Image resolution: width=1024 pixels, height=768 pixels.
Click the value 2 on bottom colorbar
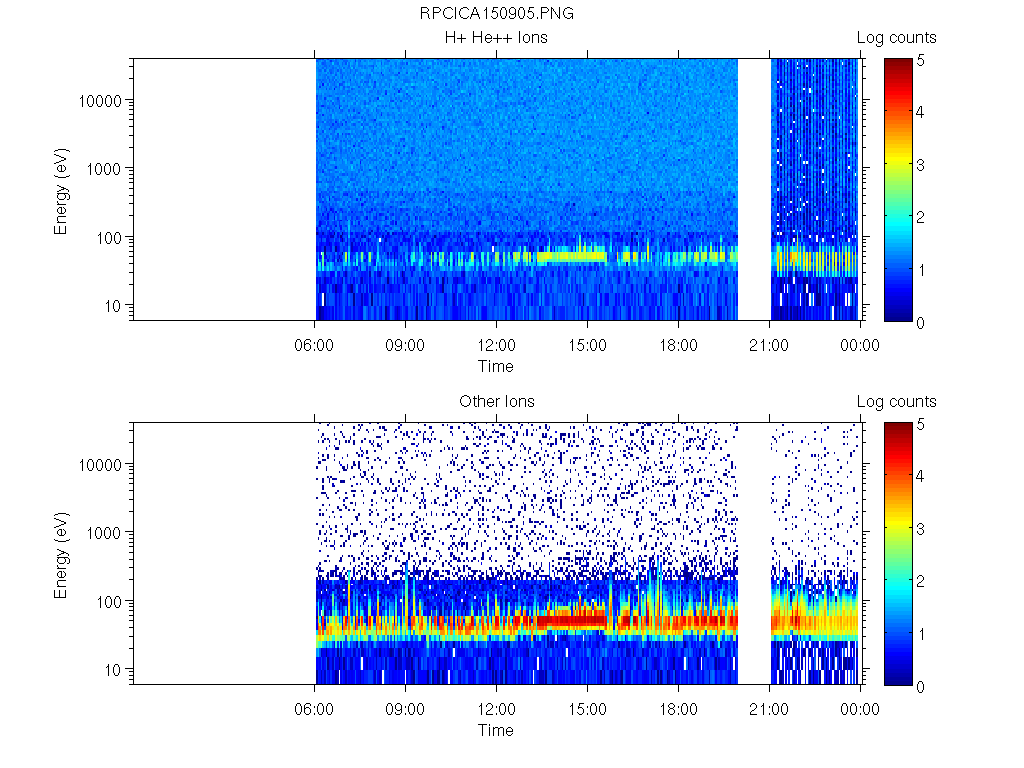[921, 581]
